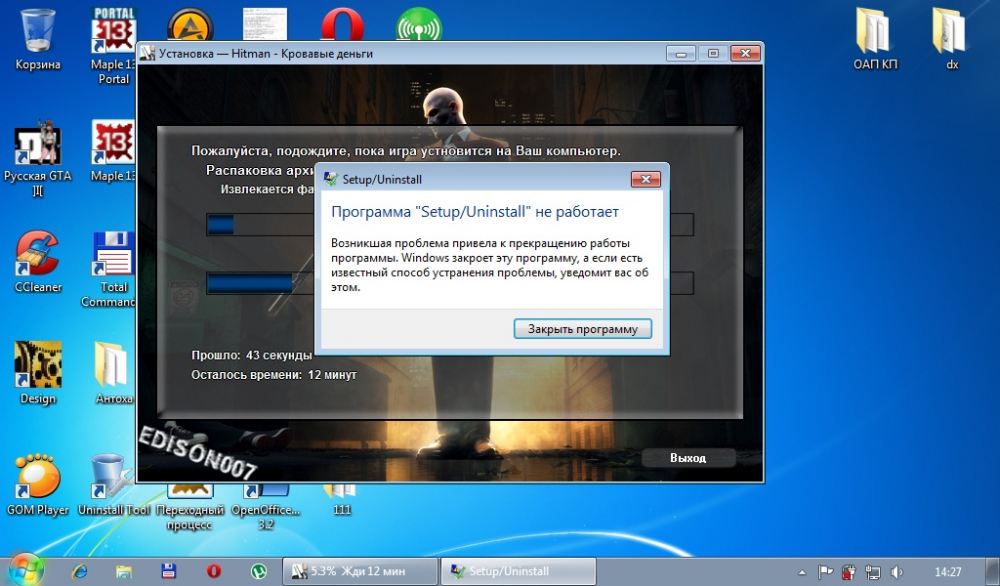Open the volume speaker tray icon
The width and height of the screenshot is (1000, 586).
click(x=896, y=572)
